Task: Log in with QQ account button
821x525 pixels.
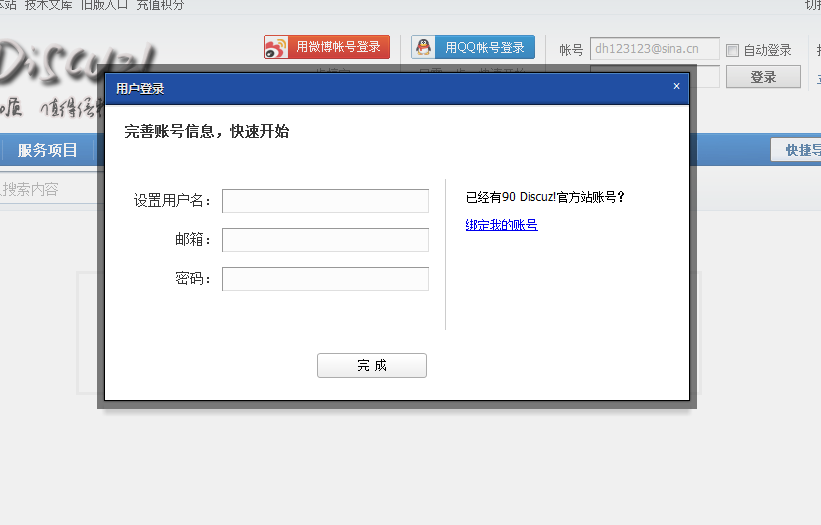Action: (473, 47)
